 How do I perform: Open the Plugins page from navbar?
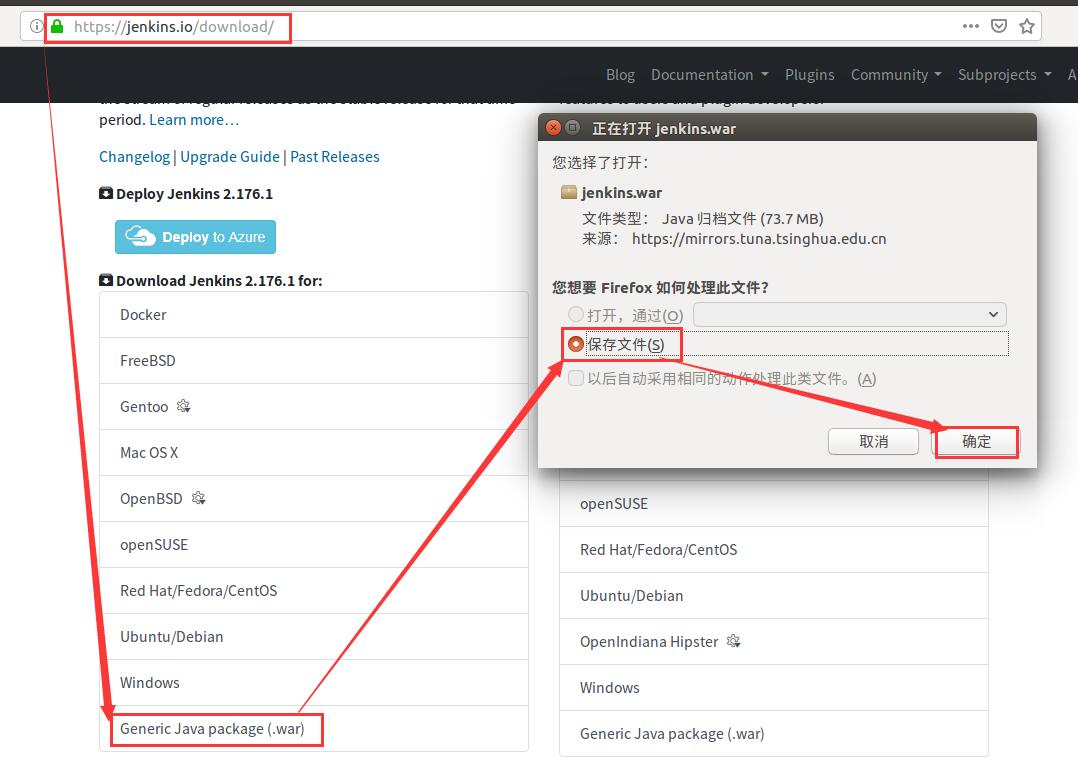pyautogui.click(x=809, y=74)
